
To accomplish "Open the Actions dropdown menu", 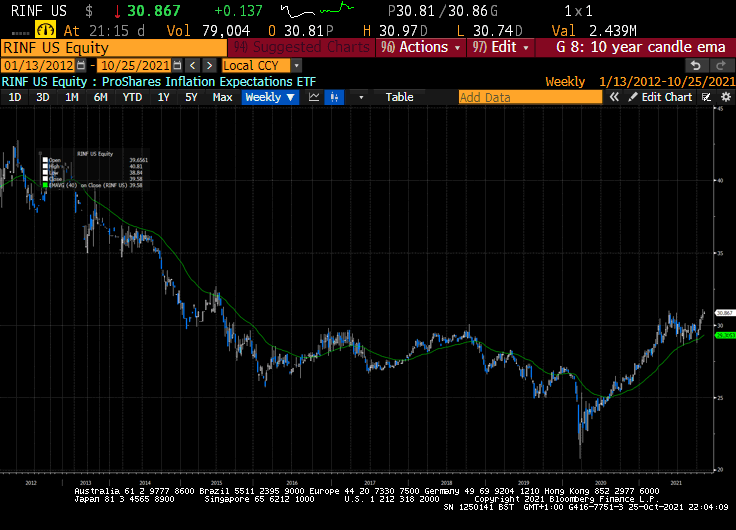I will click(421, 47).
